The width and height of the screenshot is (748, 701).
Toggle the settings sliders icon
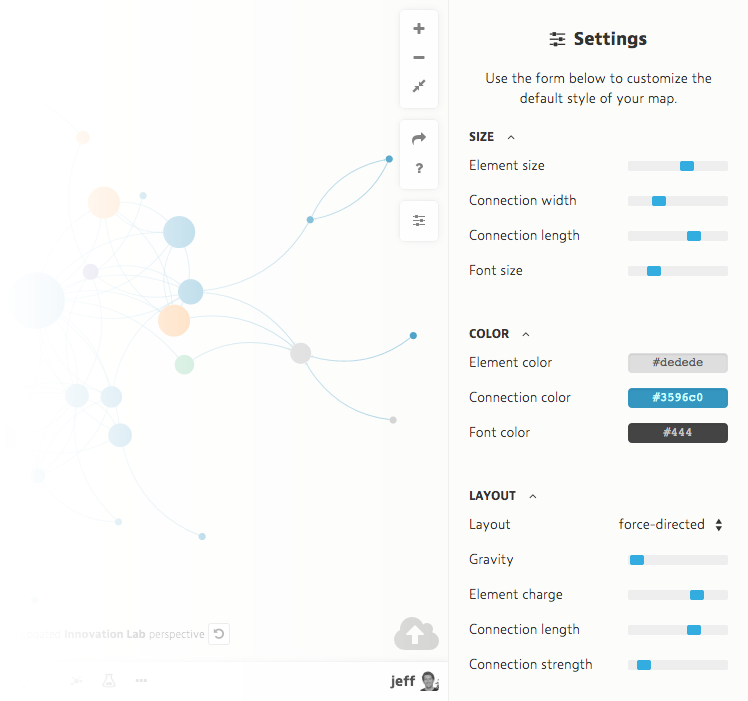[x=419, y=220]
